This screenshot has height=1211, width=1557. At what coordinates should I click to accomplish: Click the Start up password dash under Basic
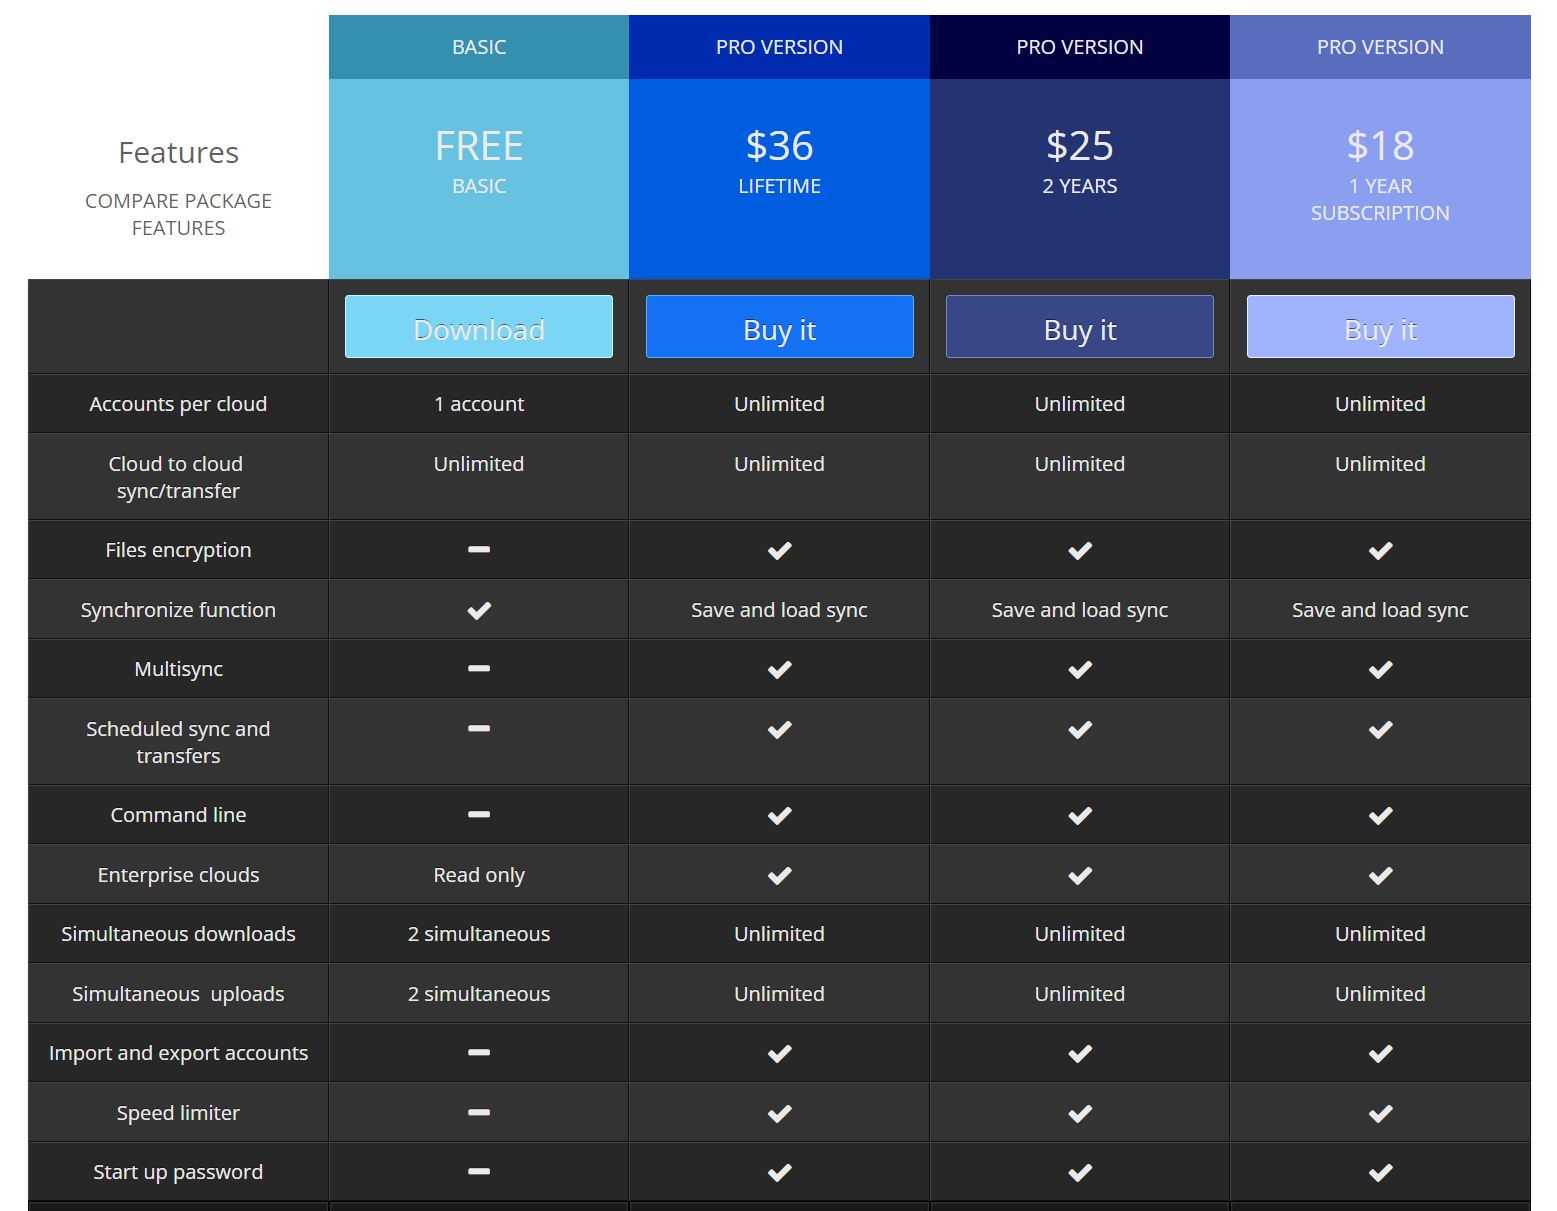coord(479,1171)
